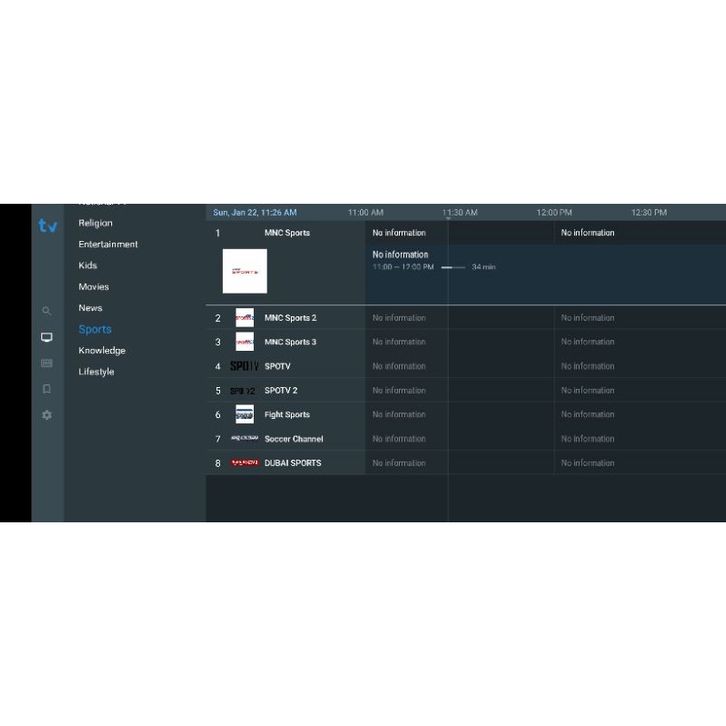The image size is (726, 726).
Task: Click the Fight Sports channel logo
Action: point(244,414)
